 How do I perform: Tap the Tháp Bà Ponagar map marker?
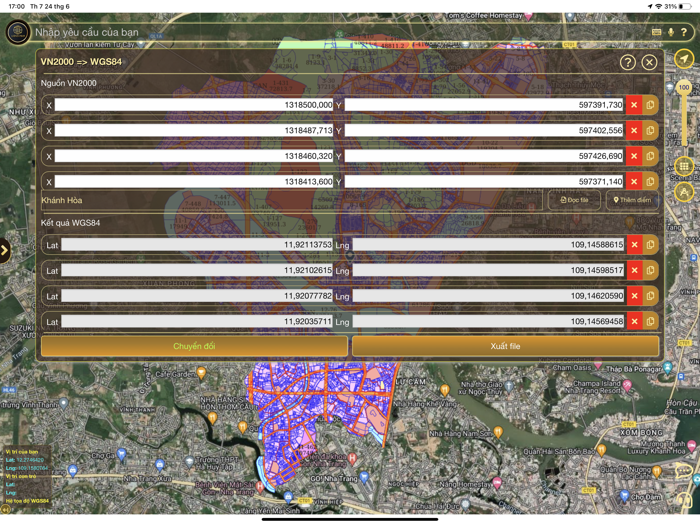(x=667, y=368)
